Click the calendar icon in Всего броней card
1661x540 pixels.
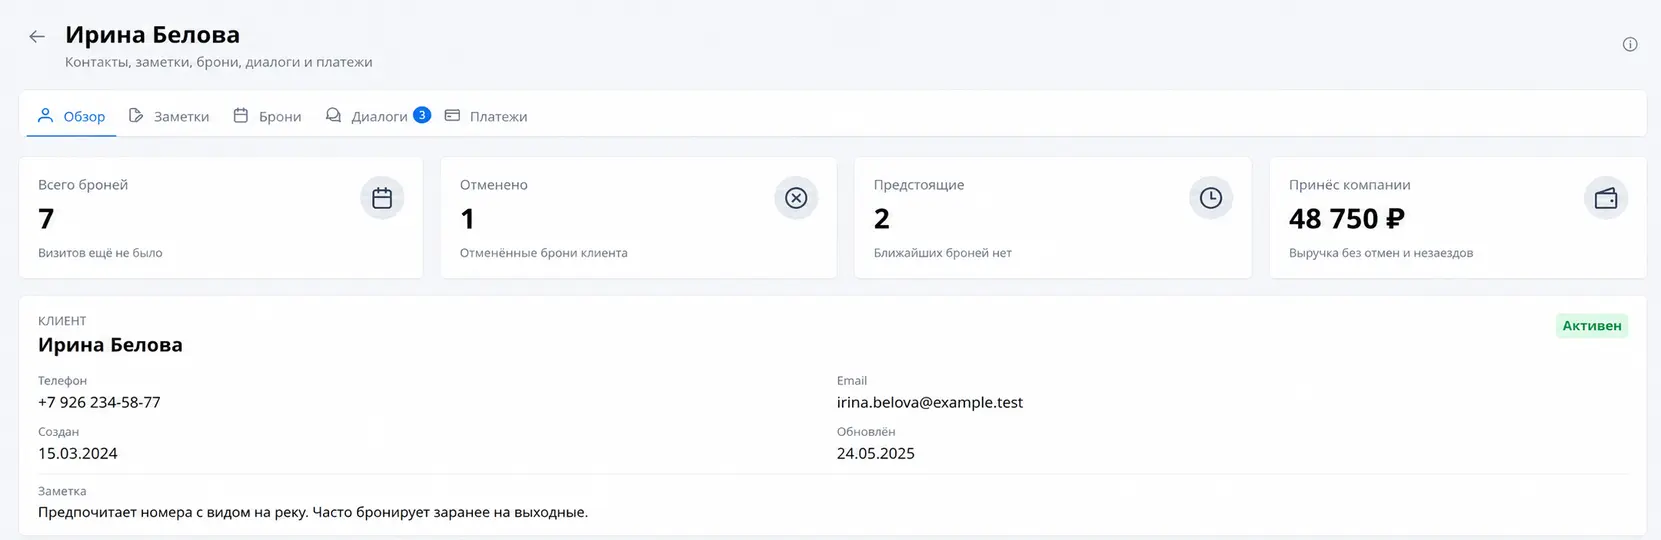click(382, 198)
